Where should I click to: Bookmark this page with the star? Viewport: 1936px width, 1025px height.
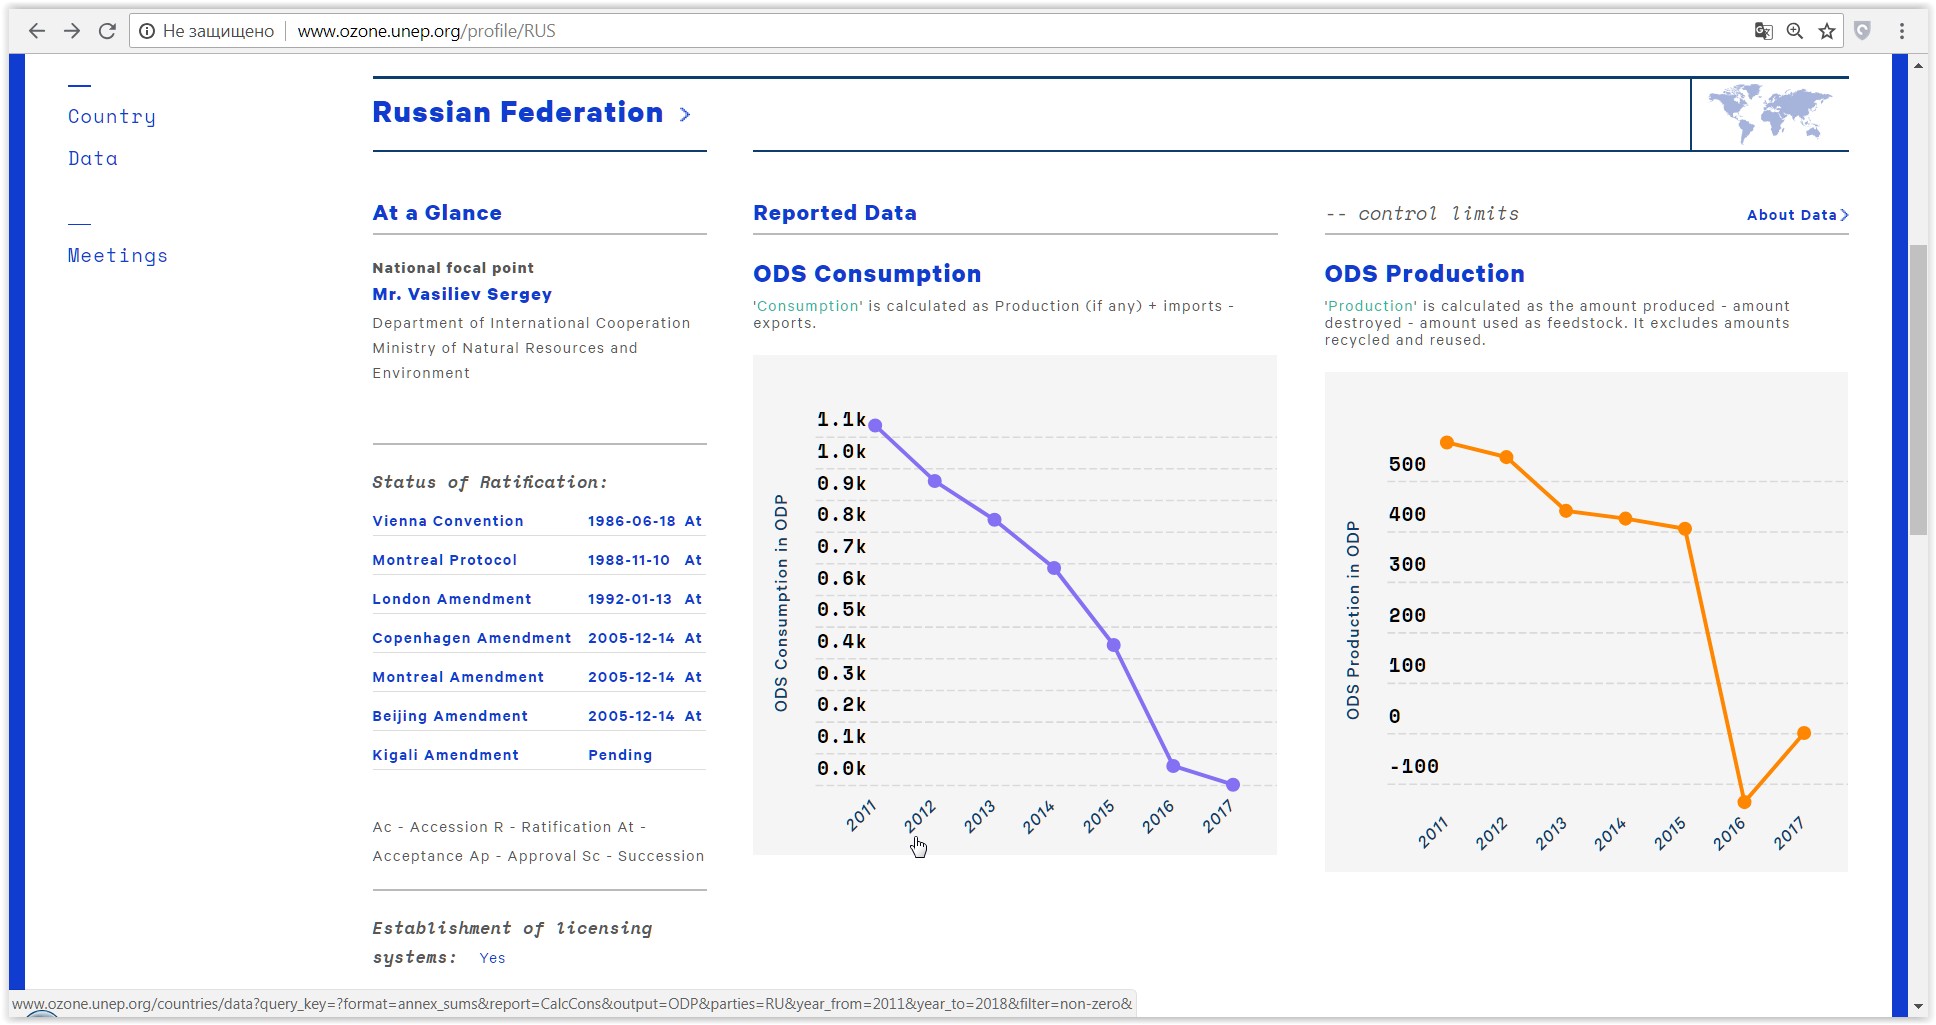[x=1827, y=31]
